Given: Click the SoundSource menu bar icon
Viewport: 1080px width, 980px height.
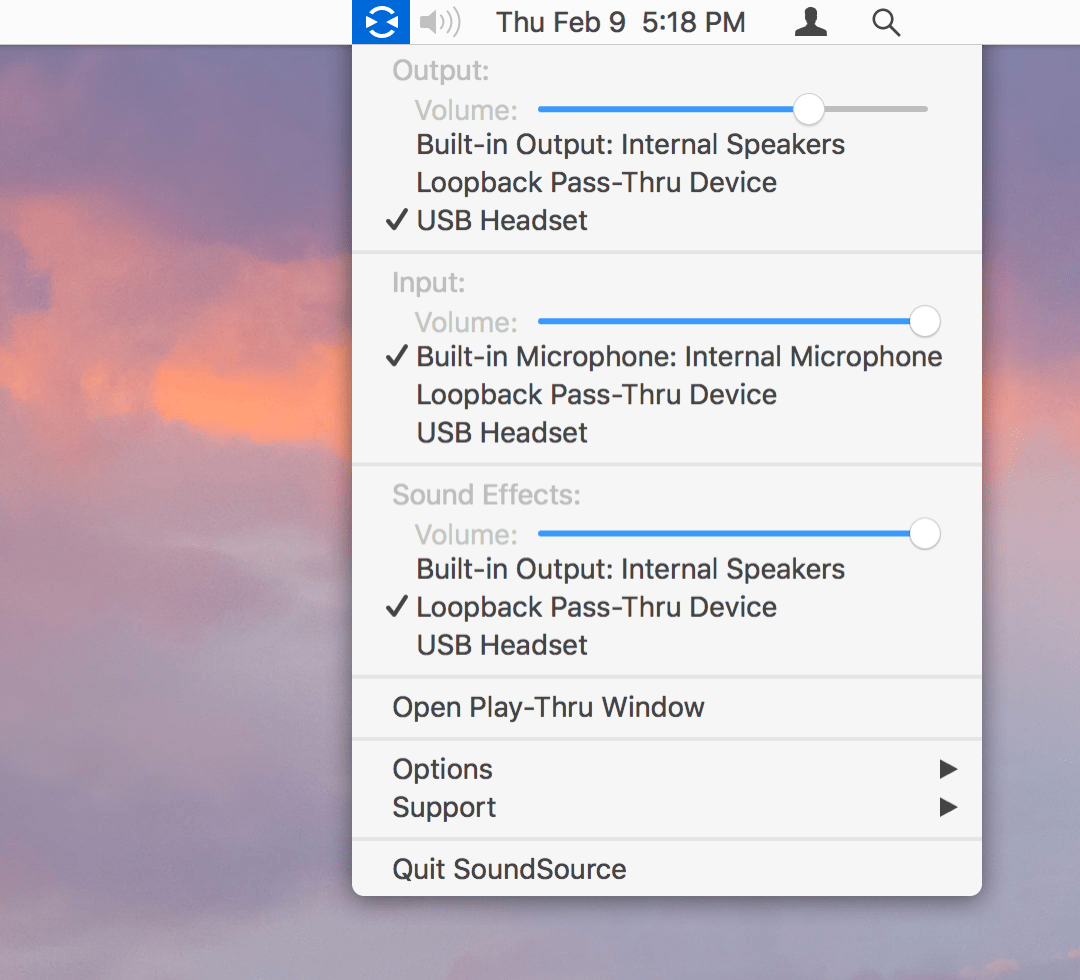Looking at the screenshot, I should point(381,22).
